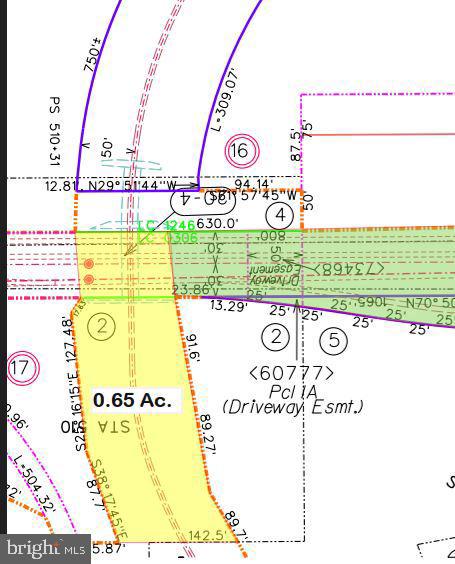Click the circled number 17 marker
The height and width of the screenshot is (564, 455).
click(22, 368)
